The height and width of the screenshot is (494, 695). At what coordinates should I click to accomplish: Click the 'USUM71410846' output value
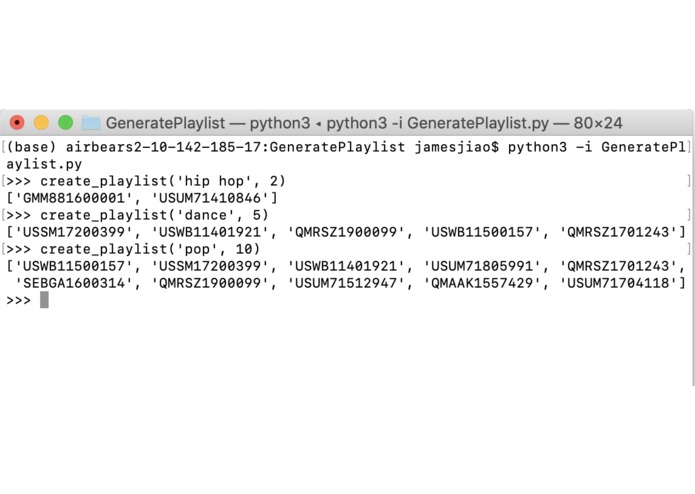[x=210, y=198]
